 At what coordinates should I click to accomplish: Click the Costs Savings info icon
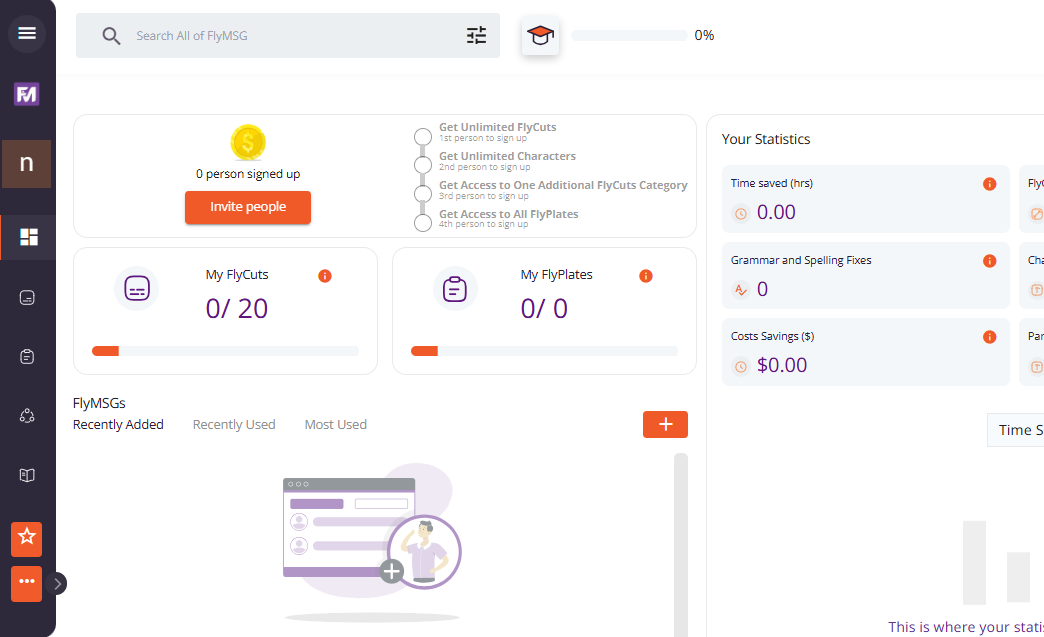[x=989, y=337]
